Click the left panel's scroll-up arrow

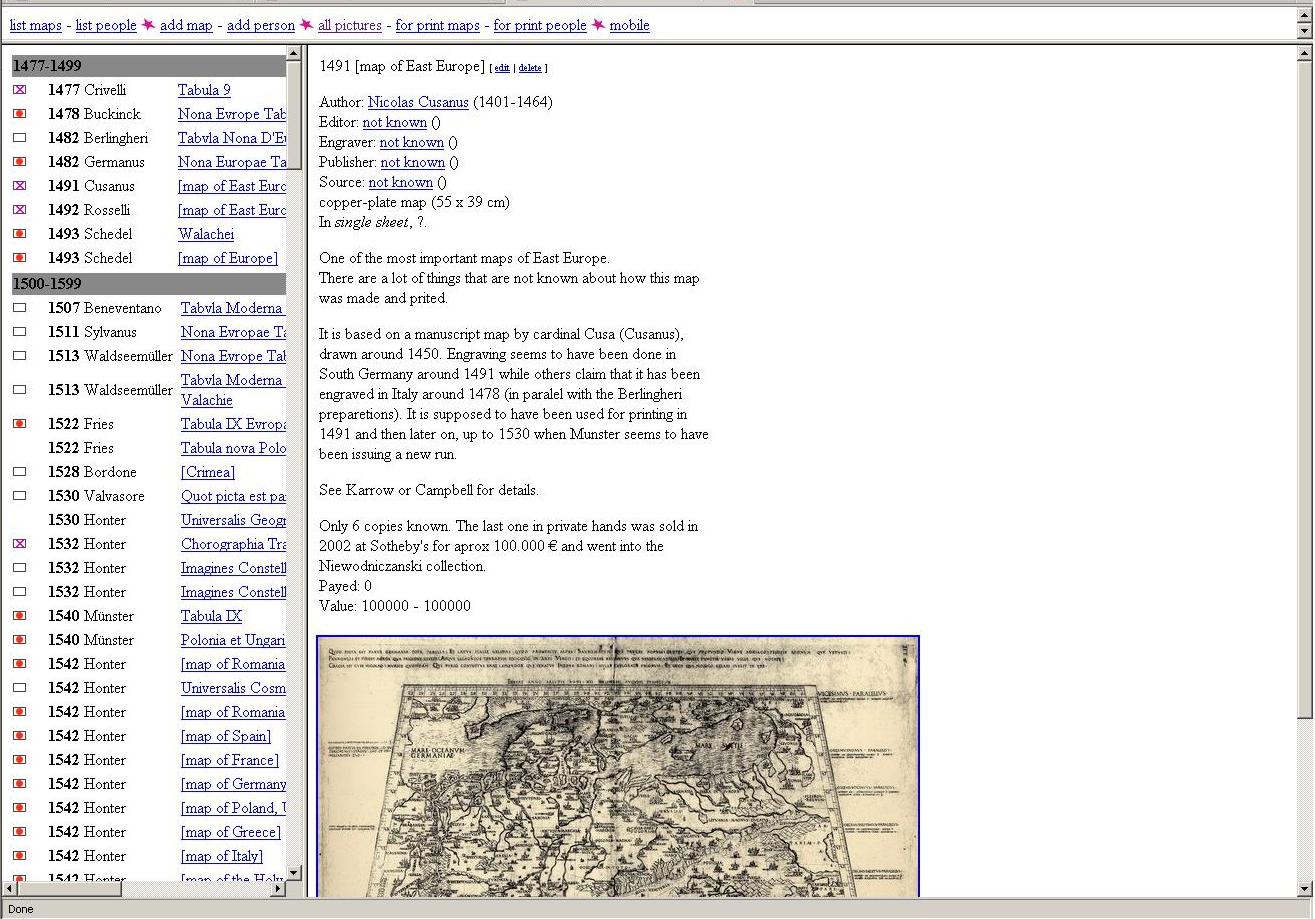pos(293,54)
